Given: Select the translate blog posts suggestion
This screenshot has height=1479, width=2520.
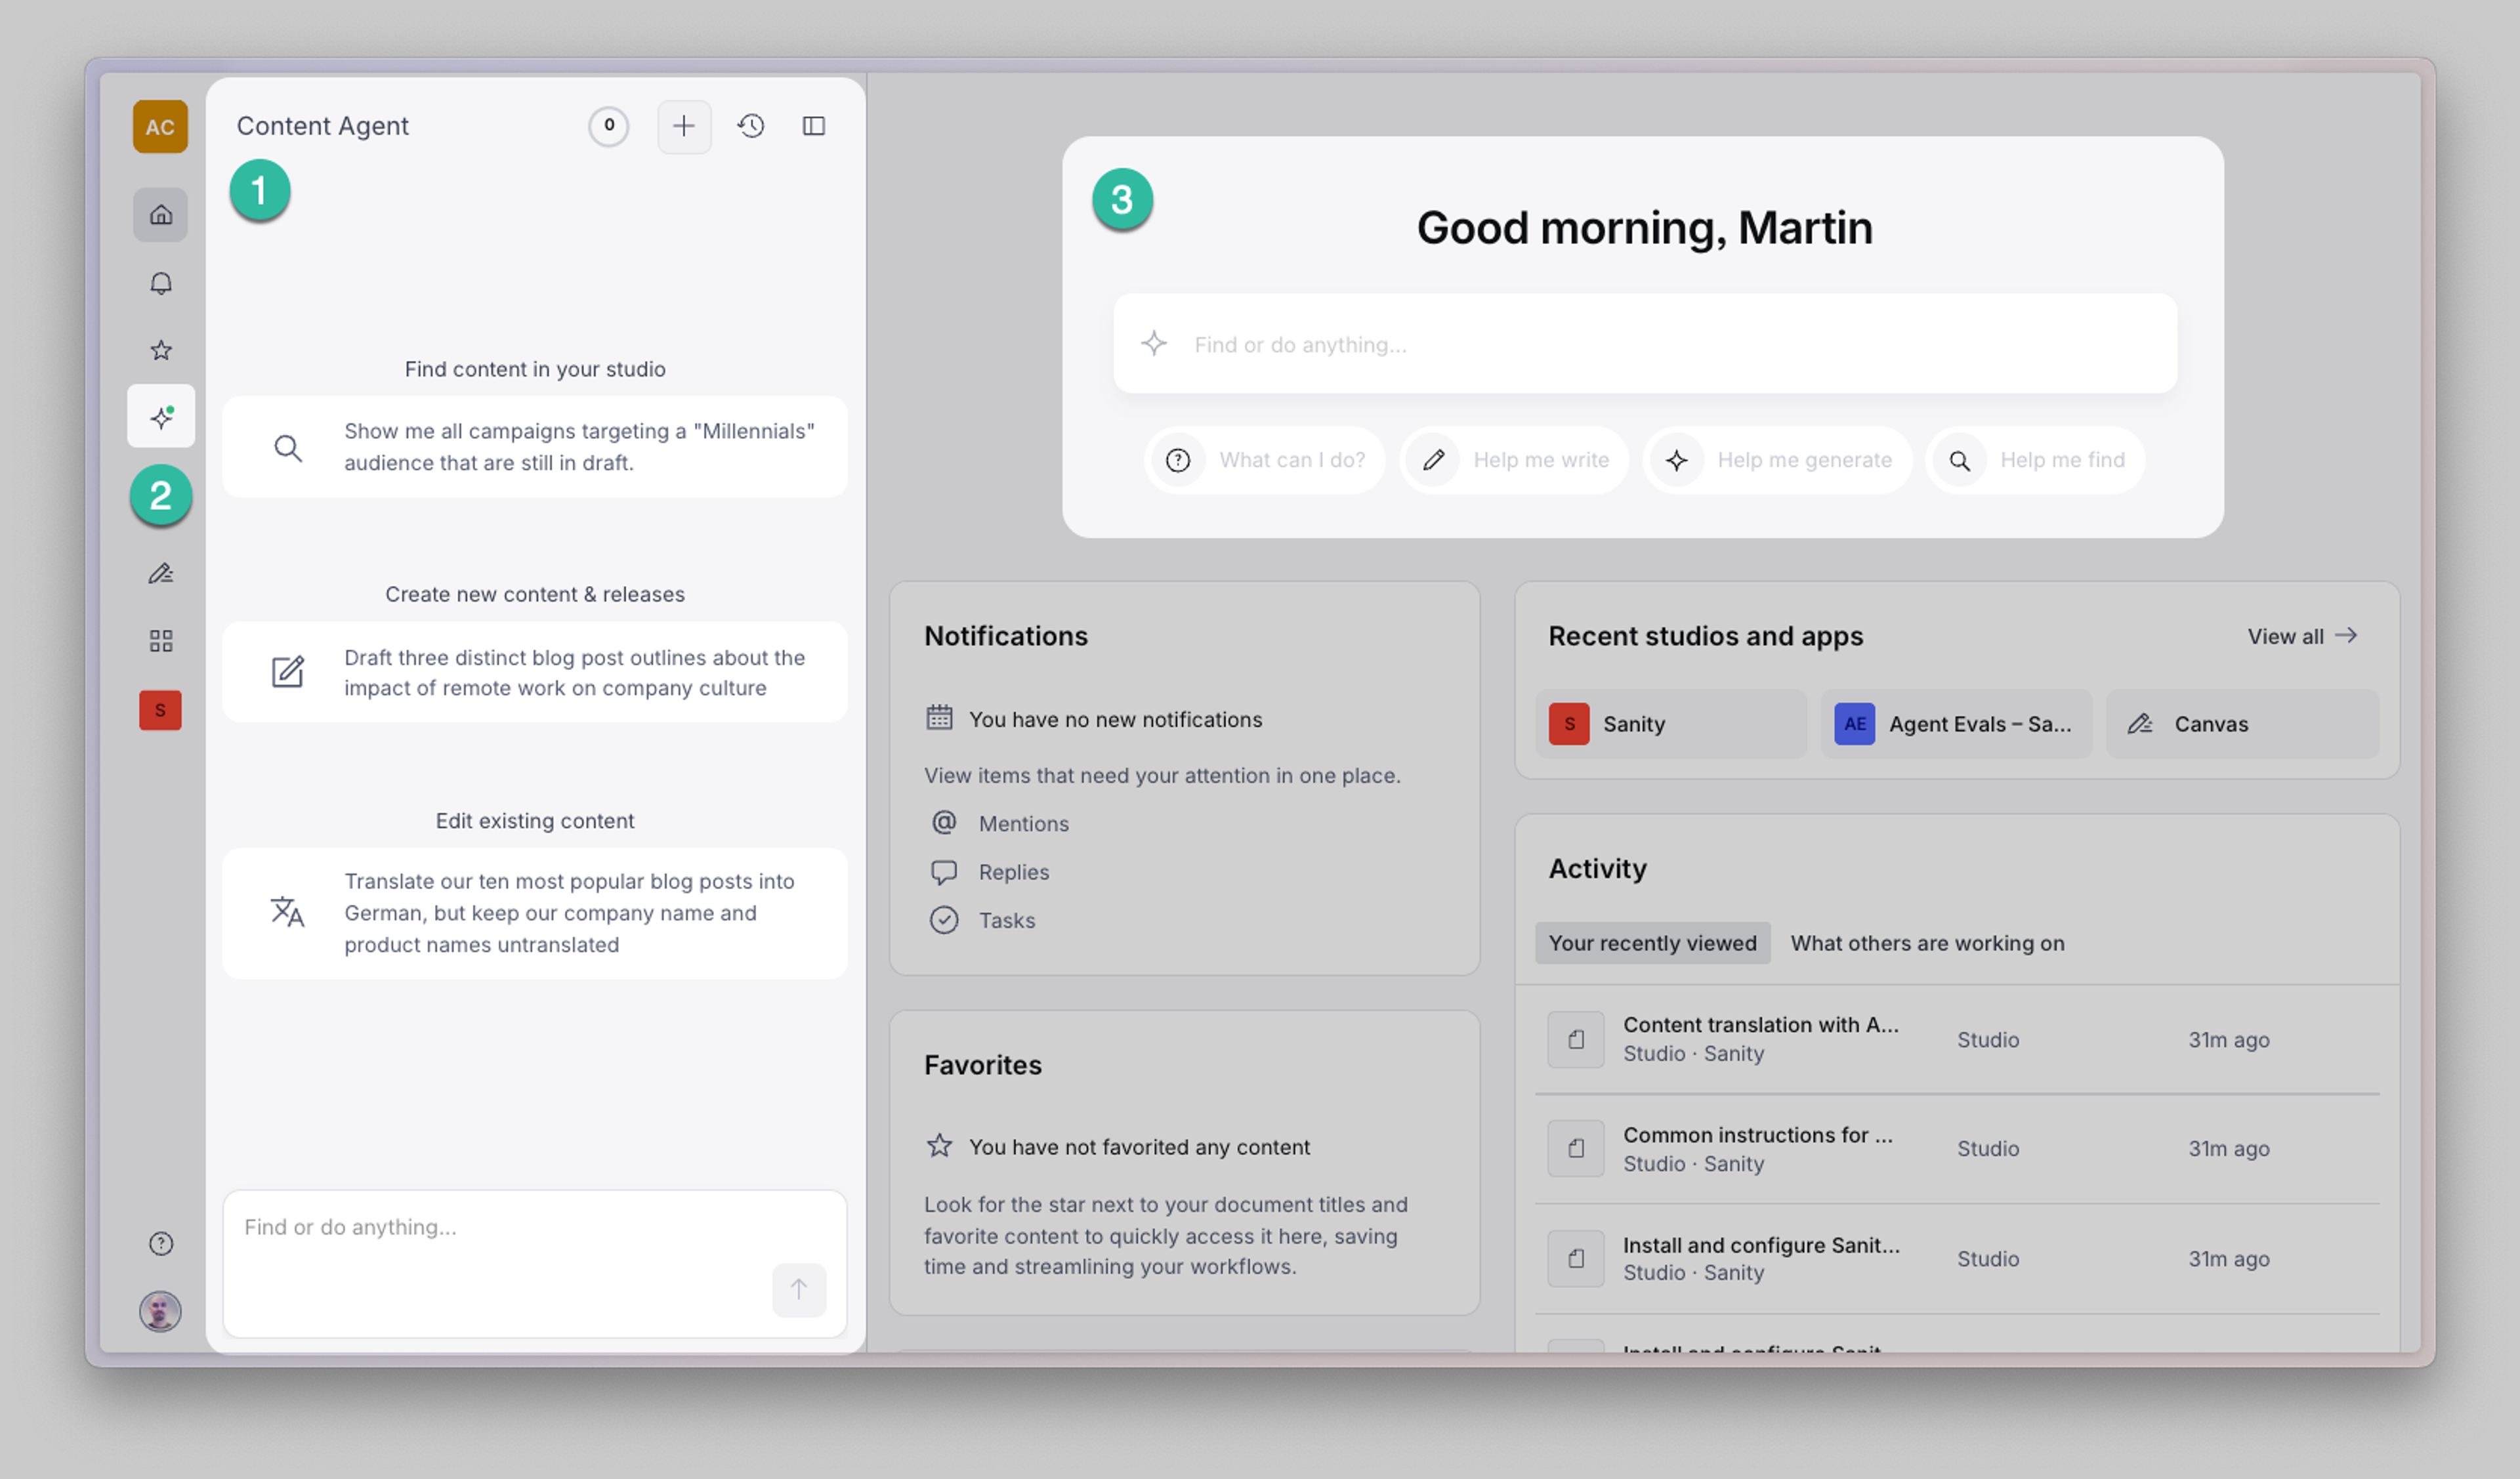Looking at the screenshot, I should click(535, 913).
